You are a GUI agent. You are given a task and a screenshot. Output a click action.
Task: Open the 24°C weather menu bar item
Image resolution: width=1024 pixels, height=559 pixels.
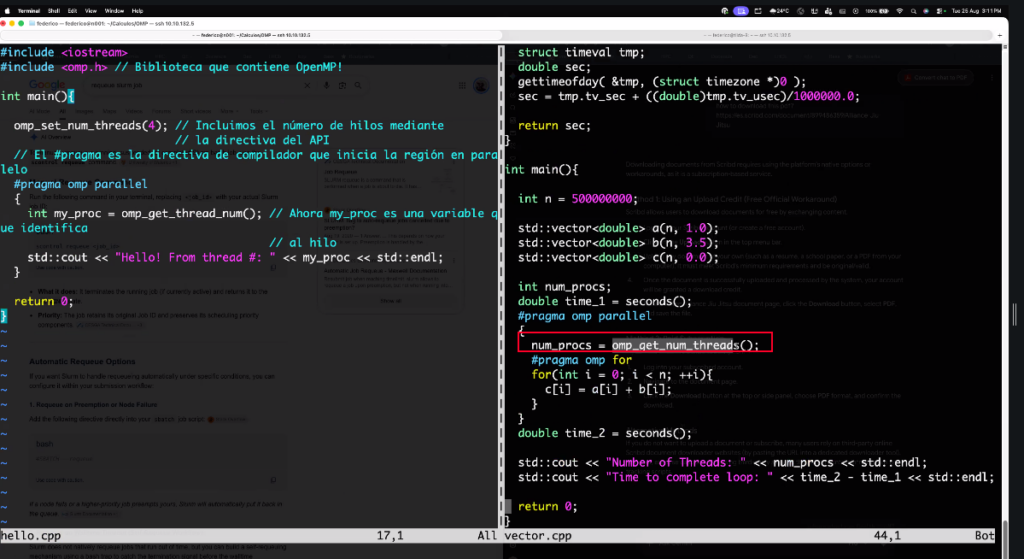780,10
